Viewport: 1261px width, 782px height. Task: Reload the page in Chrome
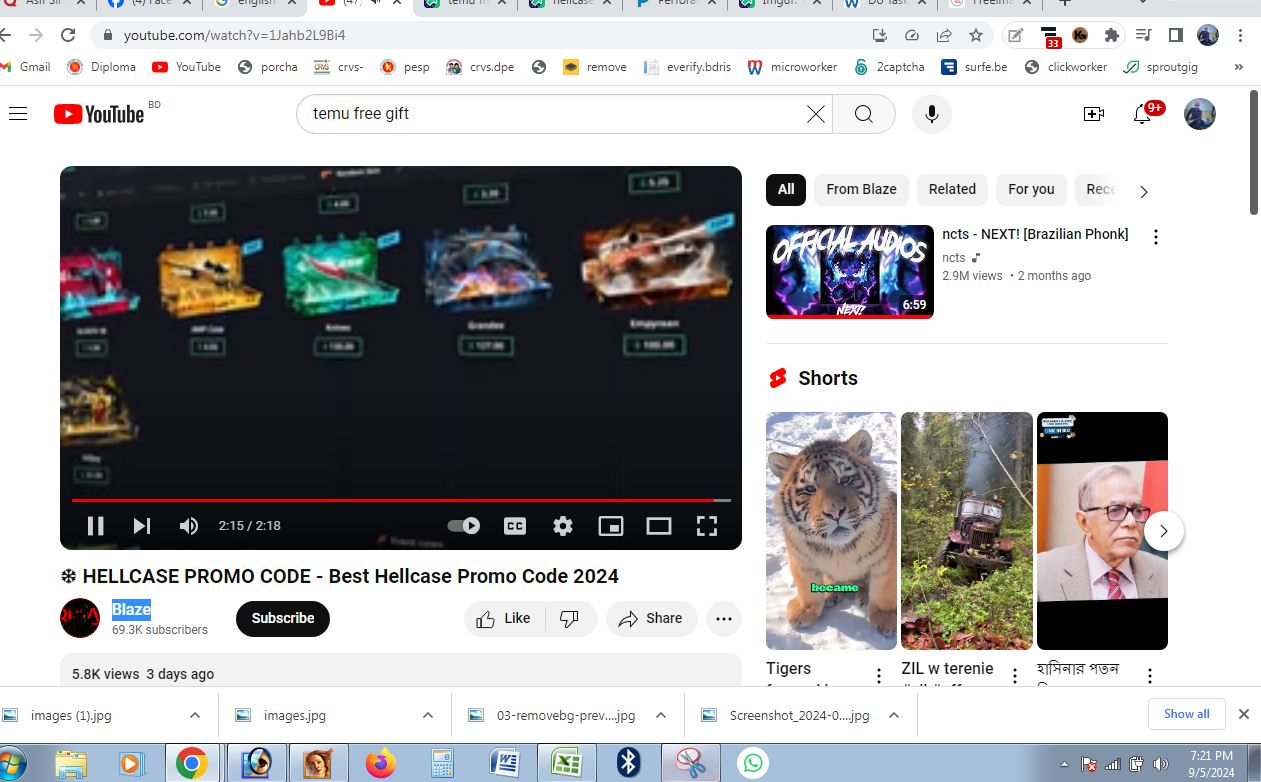point(68,35)
